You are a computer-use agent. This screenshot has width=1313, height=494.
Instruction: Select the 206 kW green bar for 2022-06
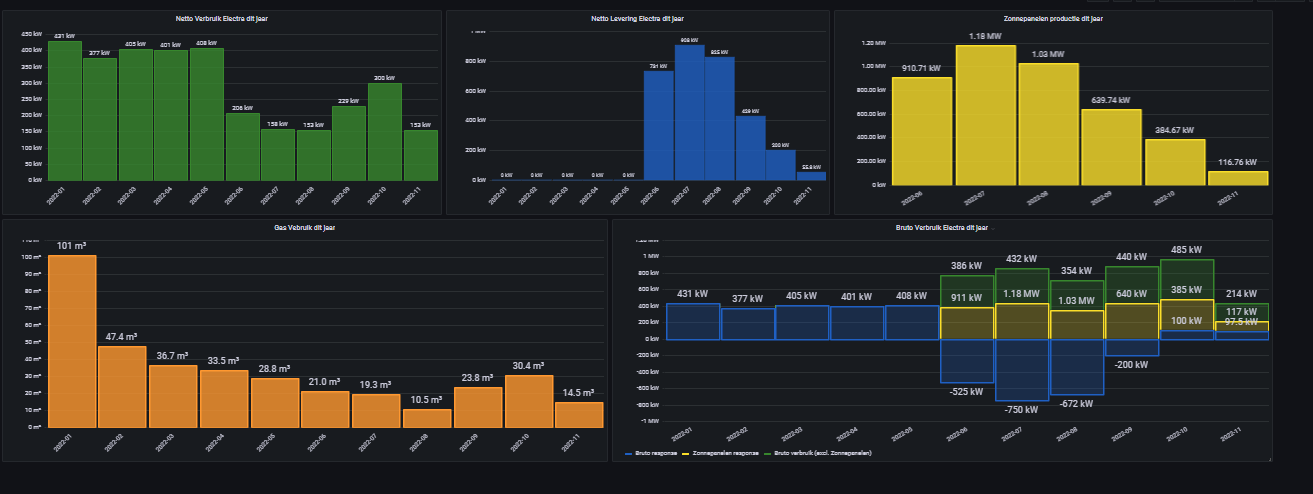pyautogui.click(x=242, y=147)
